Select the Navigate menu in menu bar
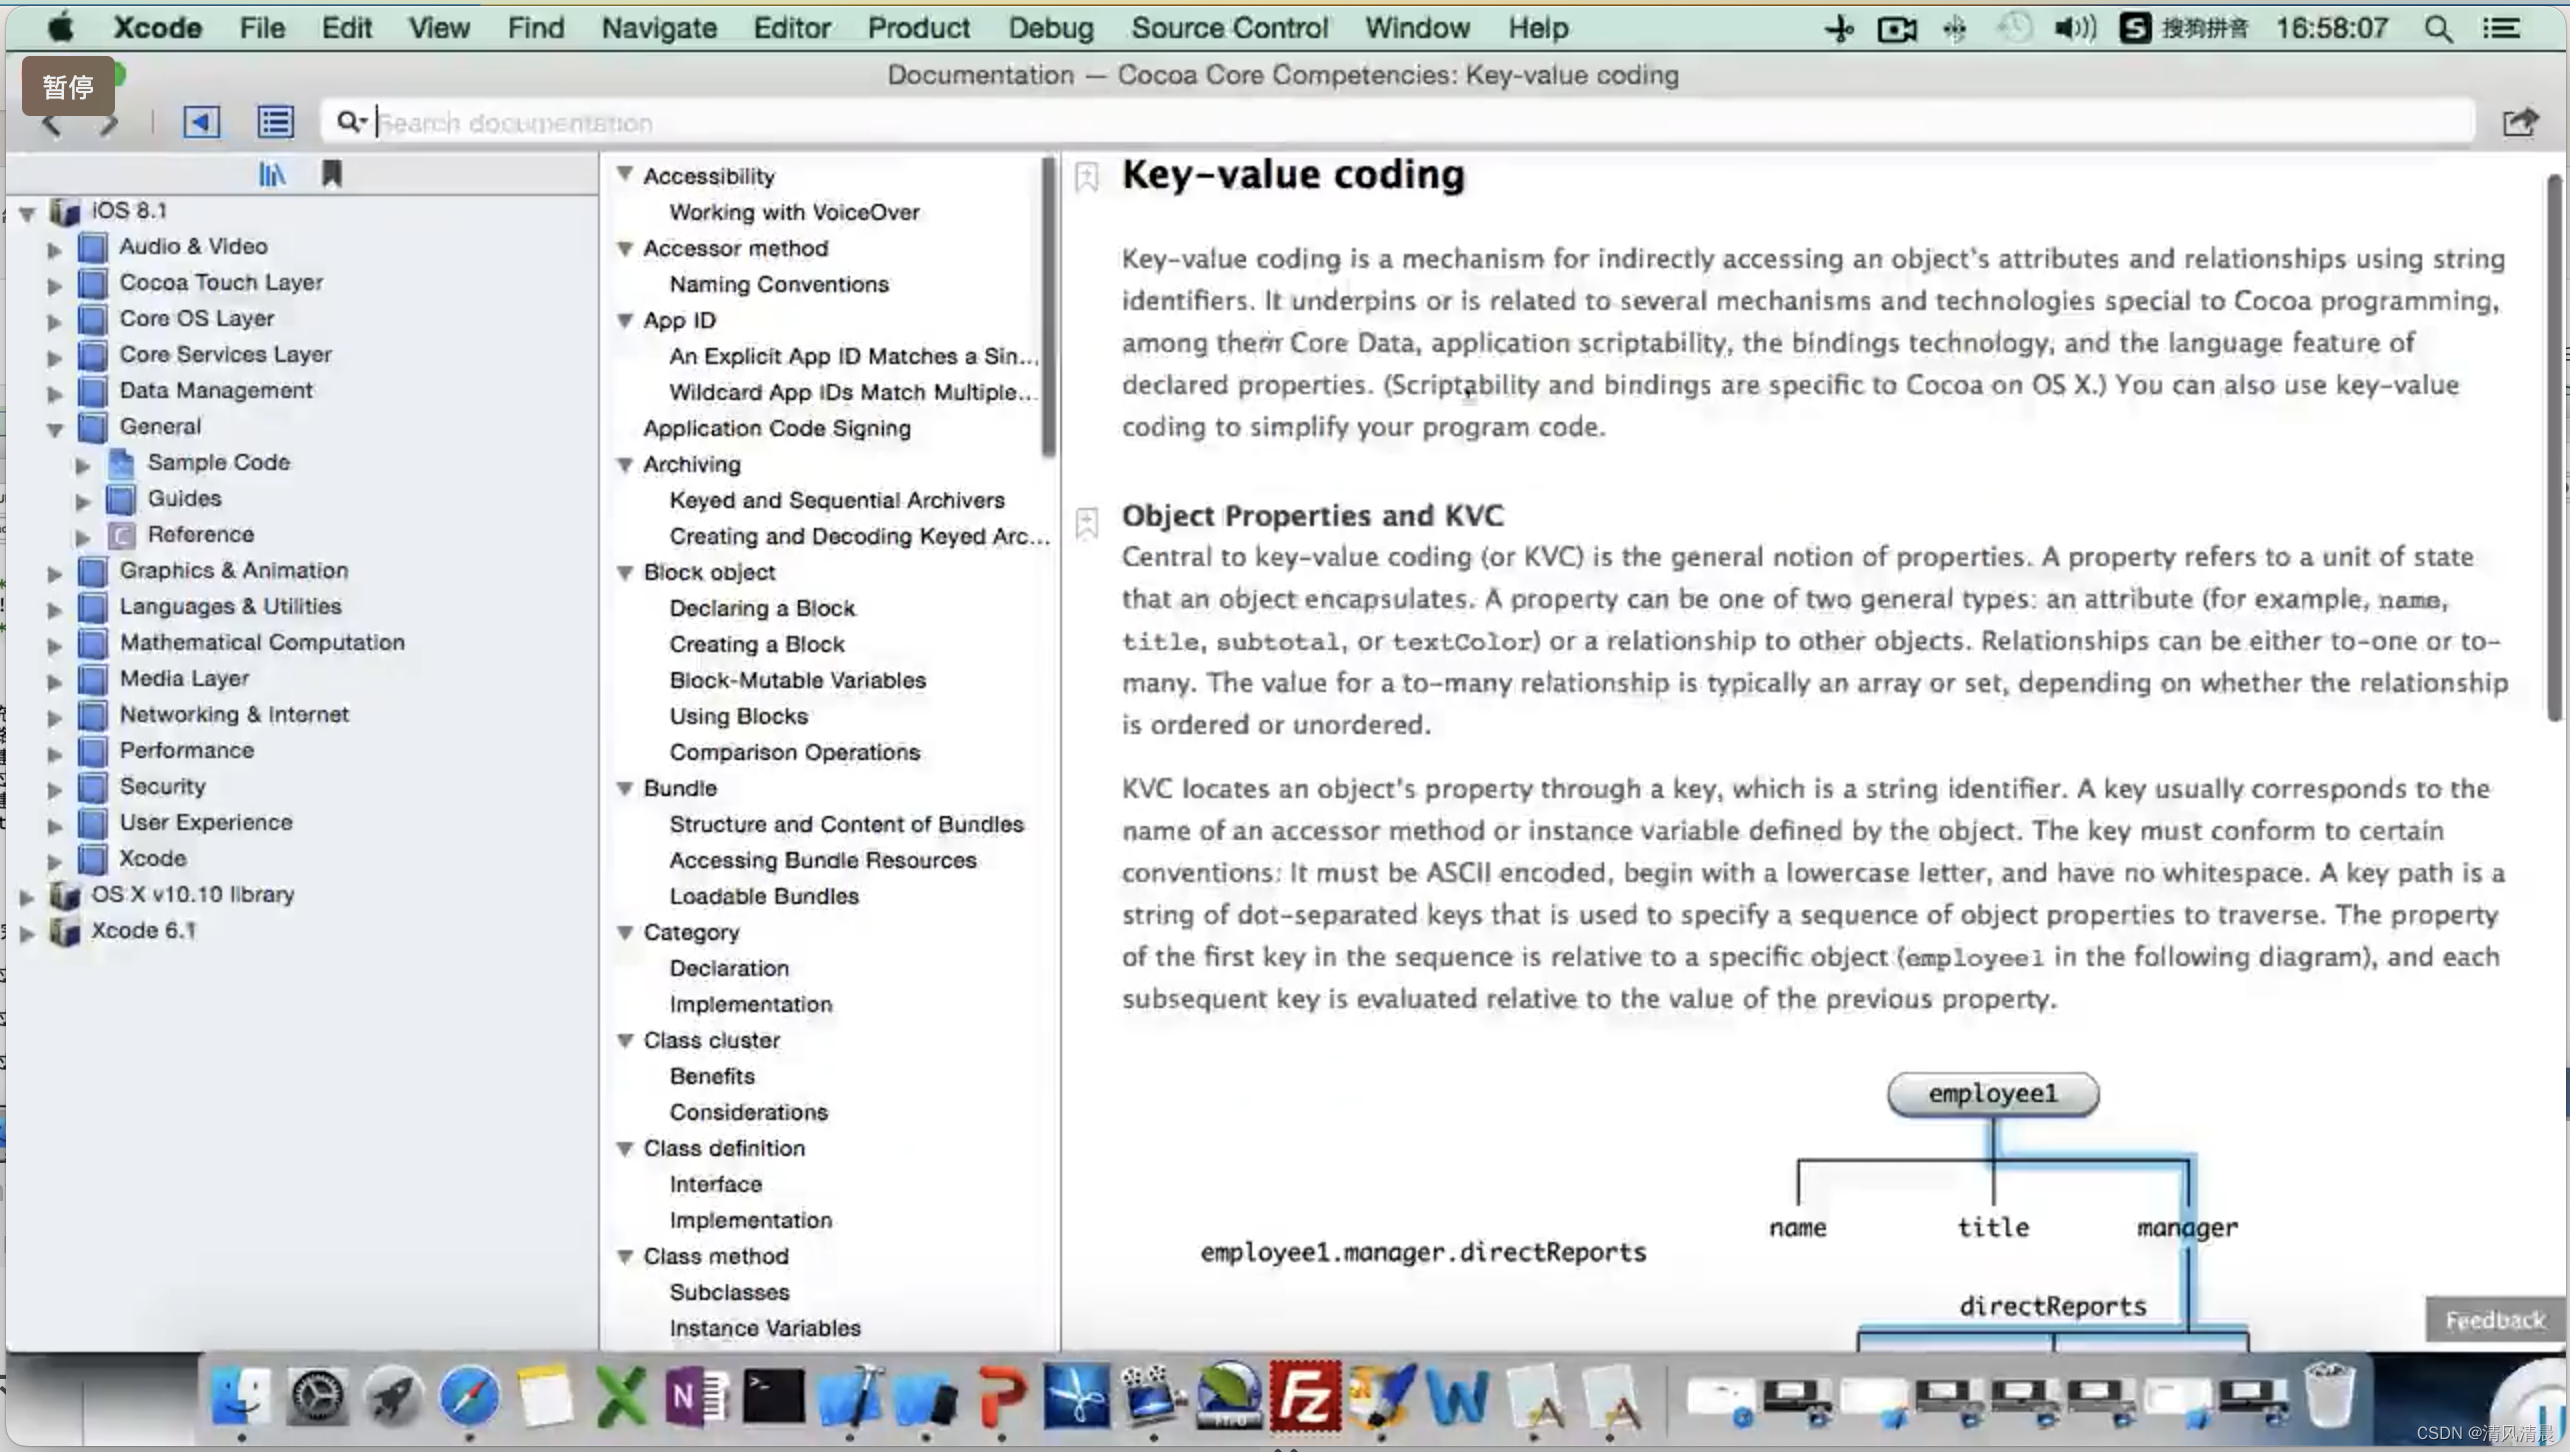 tap(660, 28)
